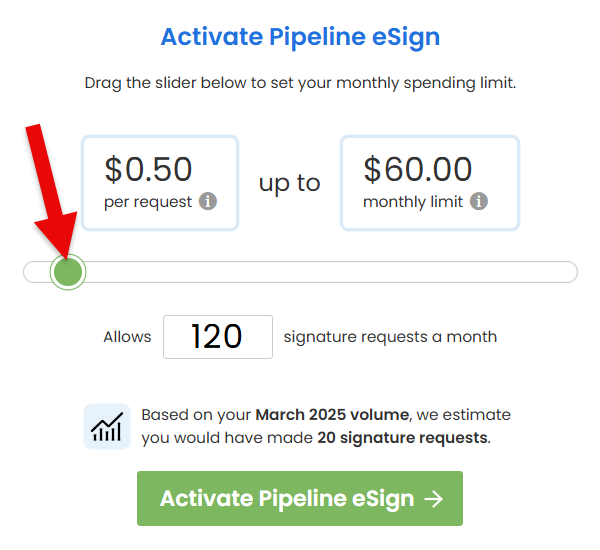Click the info icon beside "monthly limit"
This screenshot has width=600, height=550.
coord(479,202)
